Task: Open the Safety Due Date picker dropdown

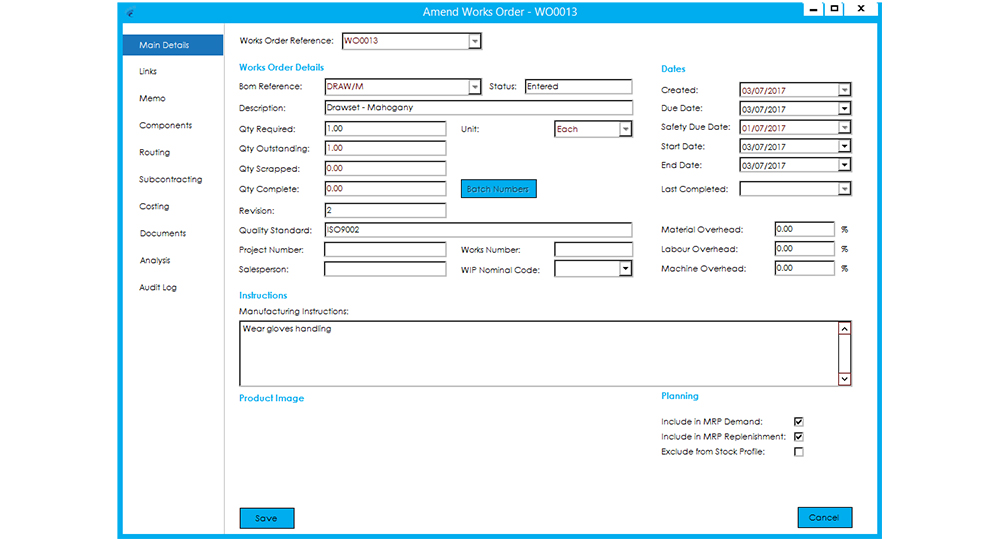Action: pyautogui.click(x=844, y=128)
